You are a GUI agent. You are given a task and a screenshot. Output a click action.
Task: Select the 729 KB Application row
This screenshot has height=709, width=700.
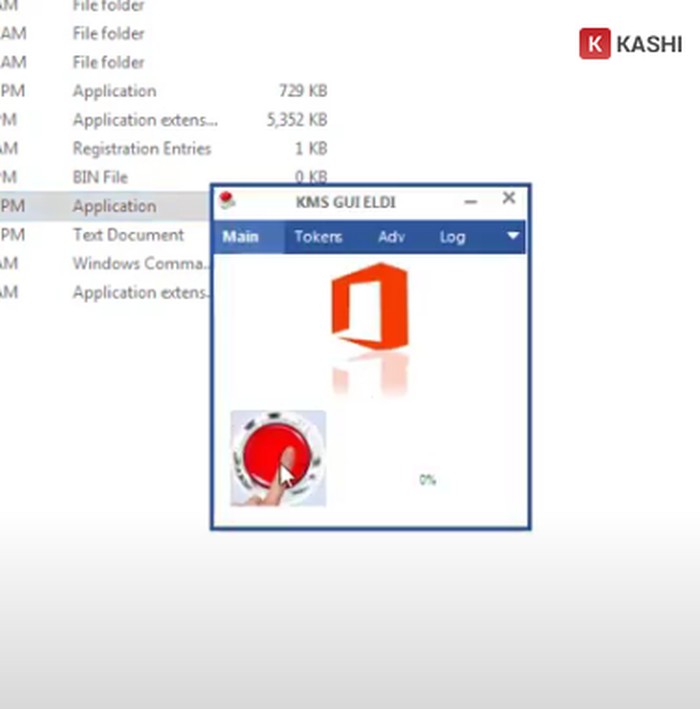164,91
